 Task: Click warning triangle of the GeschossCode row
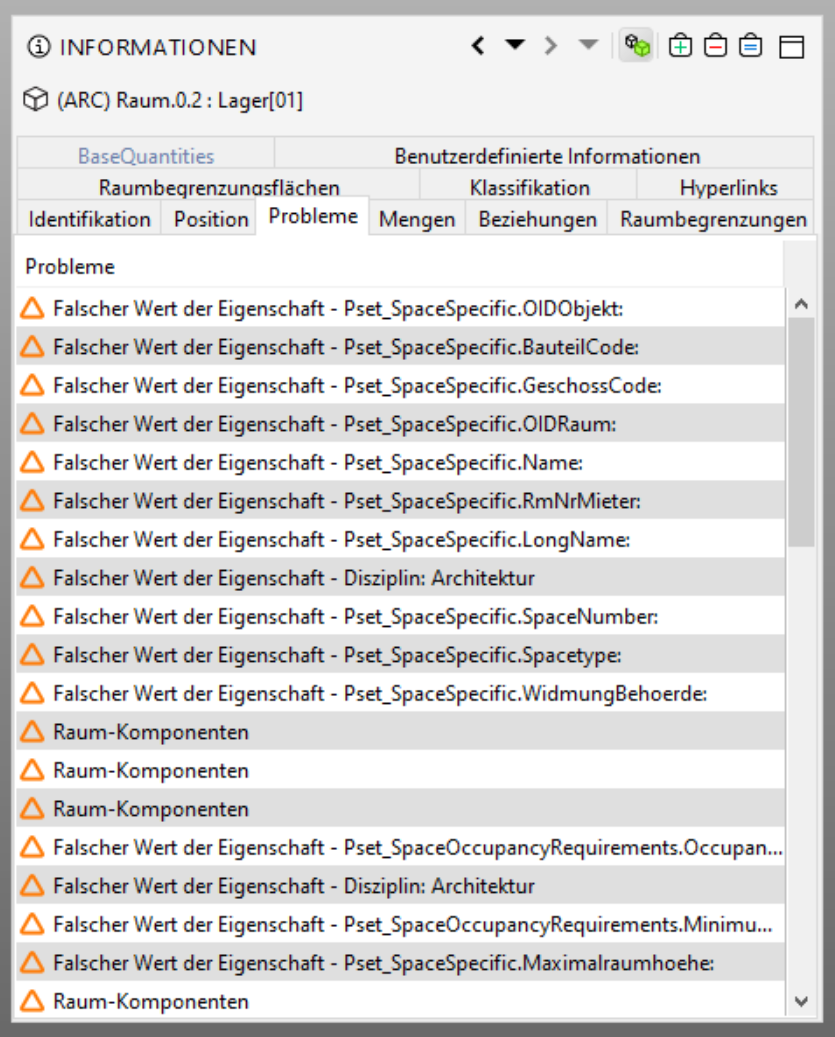click(32, 385)
